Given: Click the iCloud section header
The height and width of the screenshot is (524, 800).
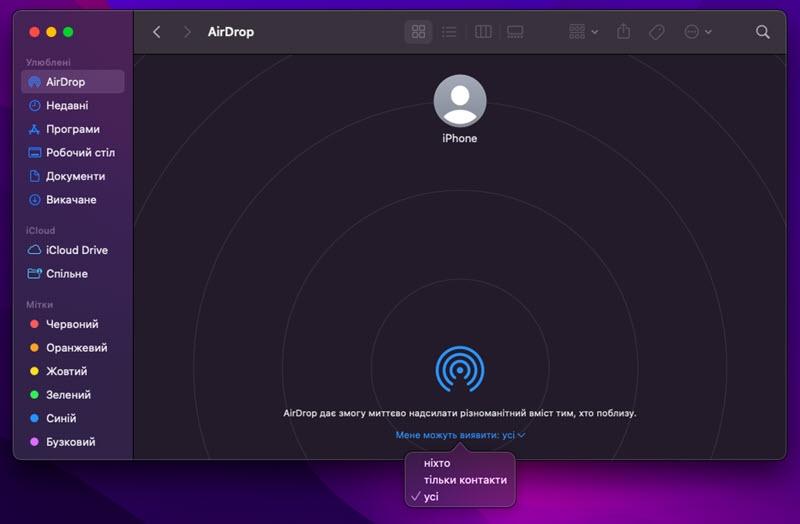Looking at the screenshot, I should (x=40, y=231).
